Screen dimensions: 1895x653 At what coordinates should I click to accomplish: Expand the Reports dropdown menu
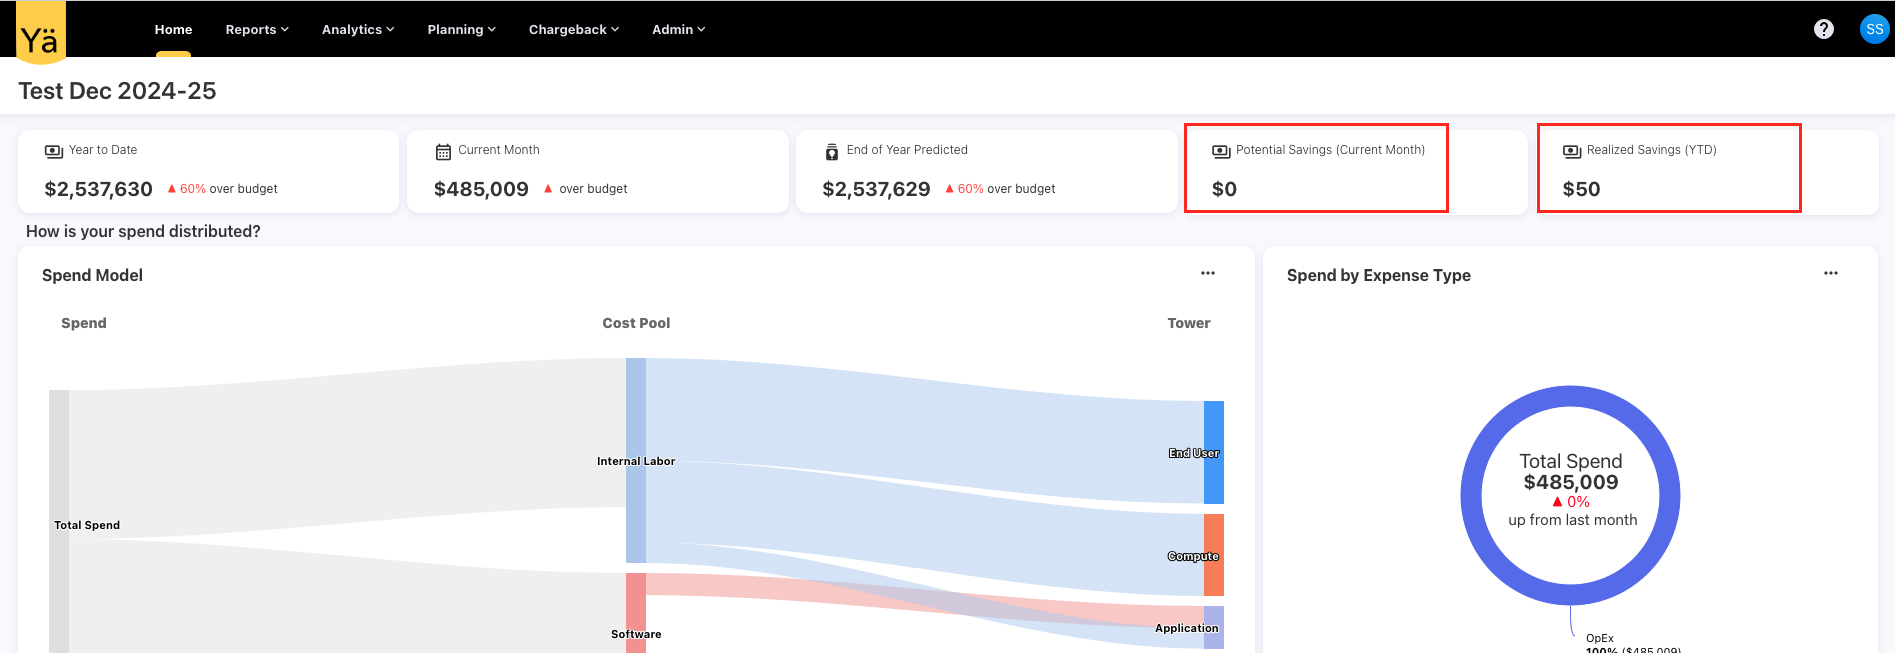[x=257, y=30]
